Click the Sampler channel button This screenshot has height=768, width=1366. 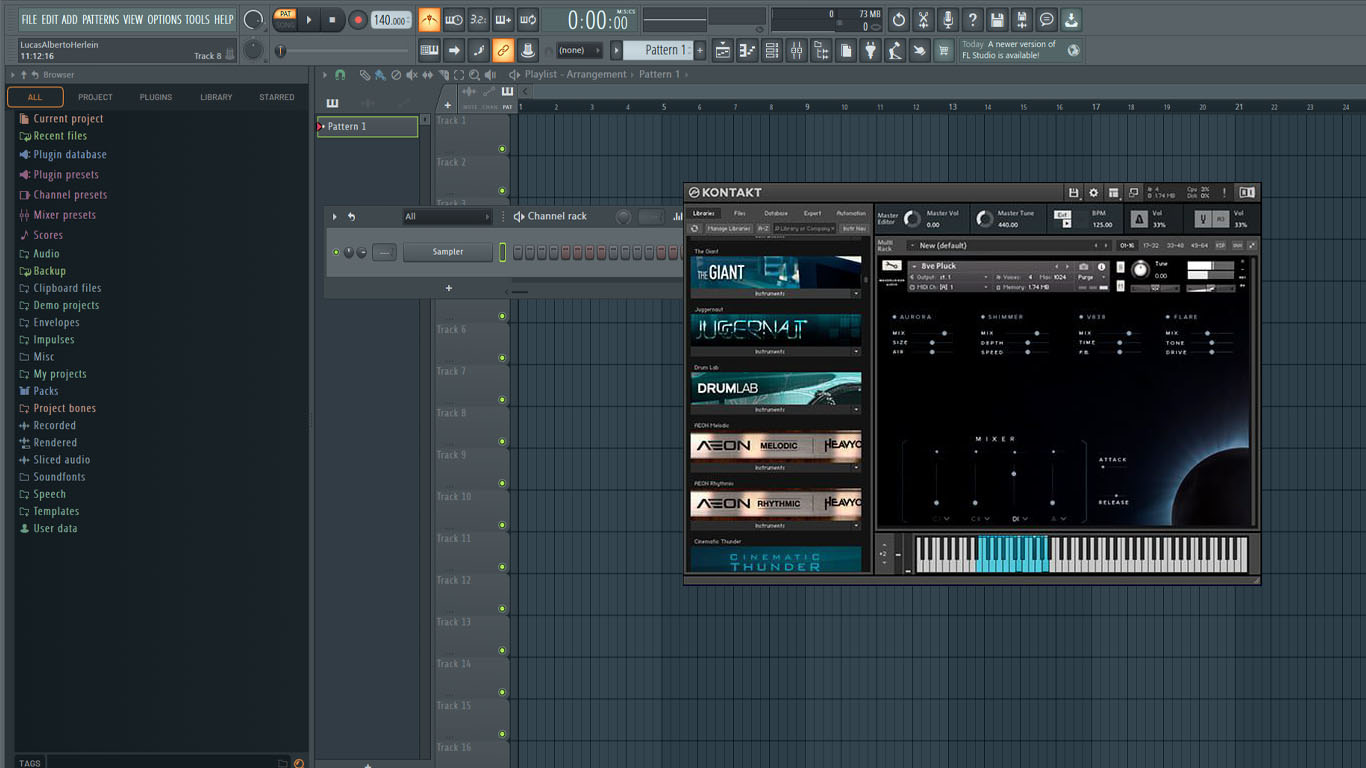448,252
